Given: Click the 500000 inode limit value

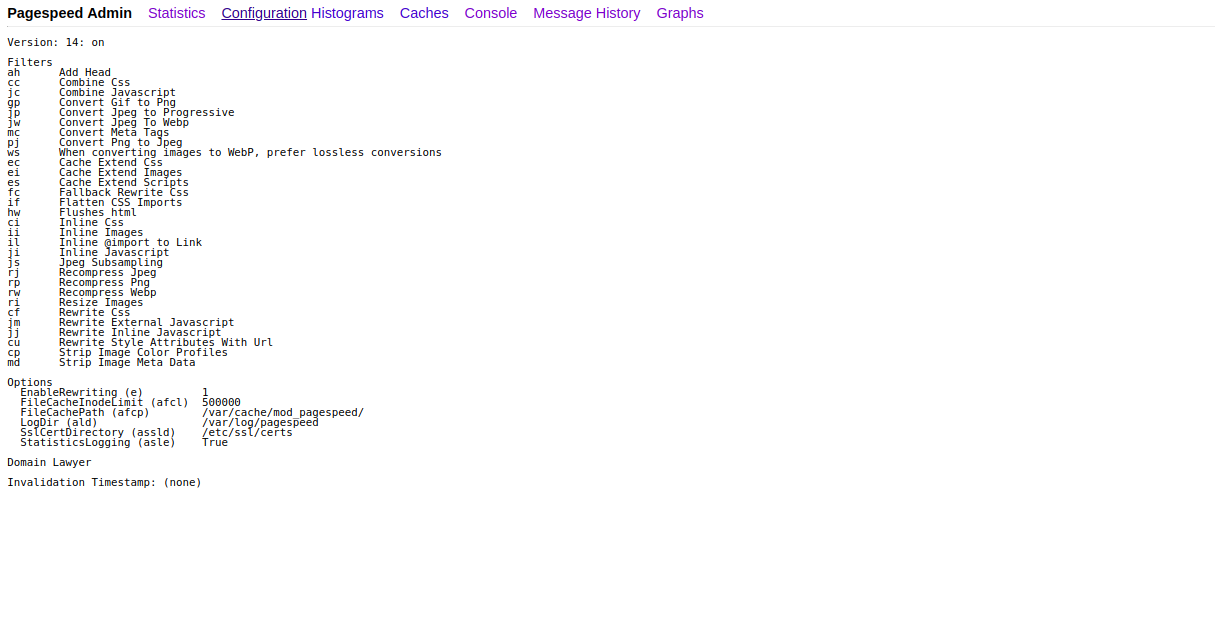Looking at the screenshot, I should [x=221, y=402].
